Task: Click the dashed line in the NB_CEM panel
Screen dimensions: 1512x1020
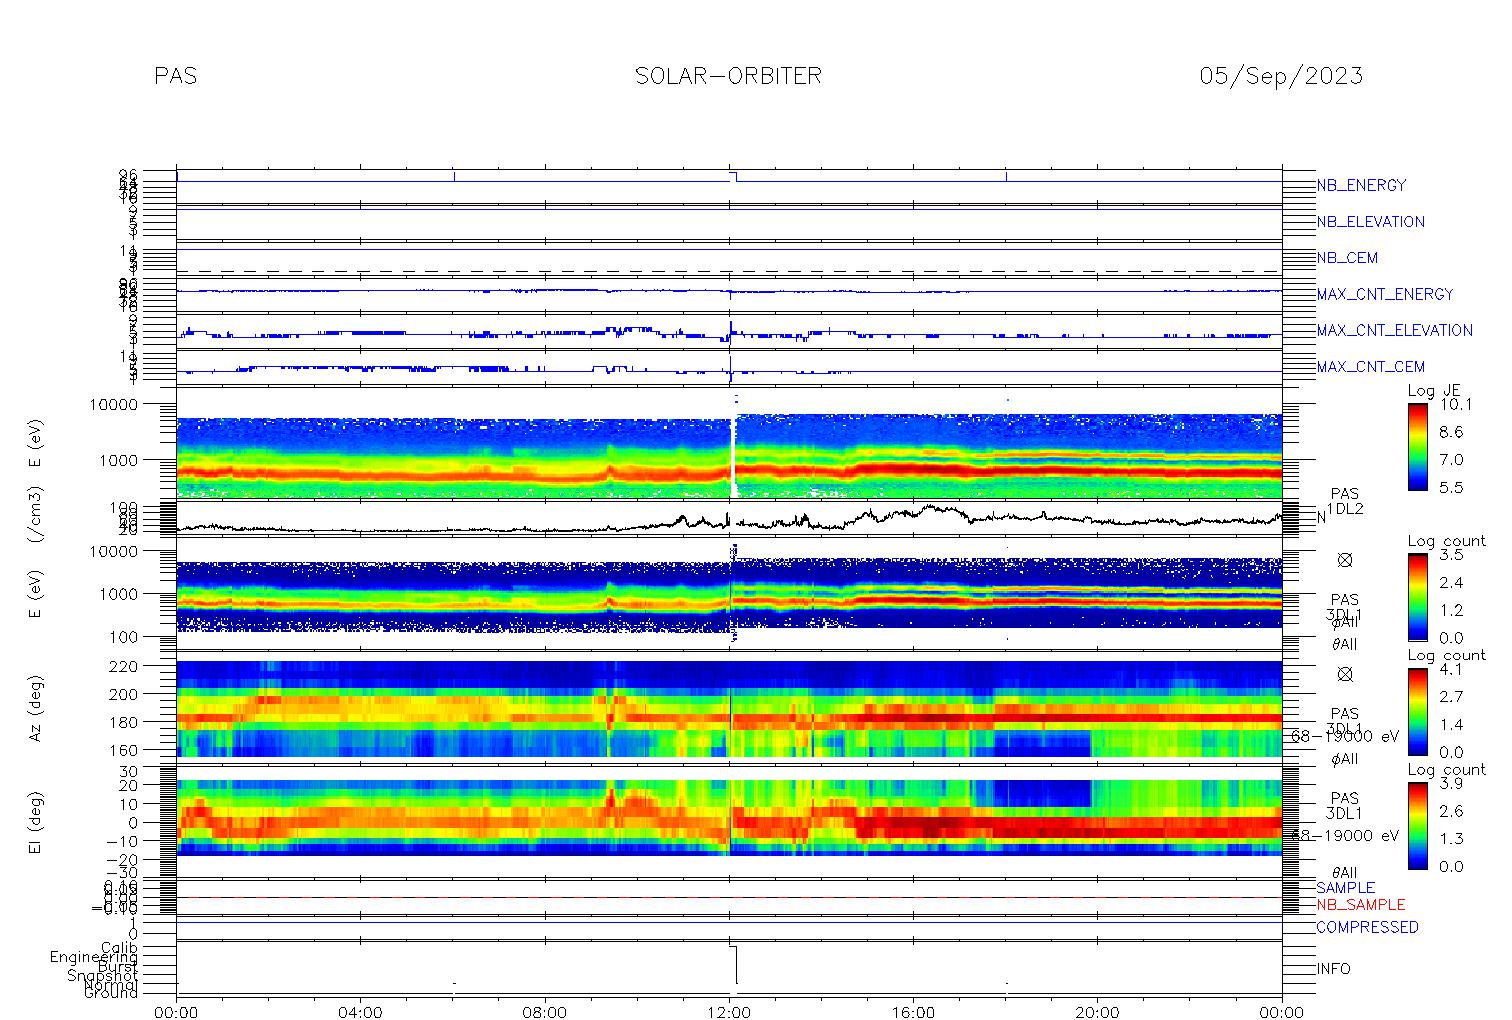Action: (x=729, y=271)
